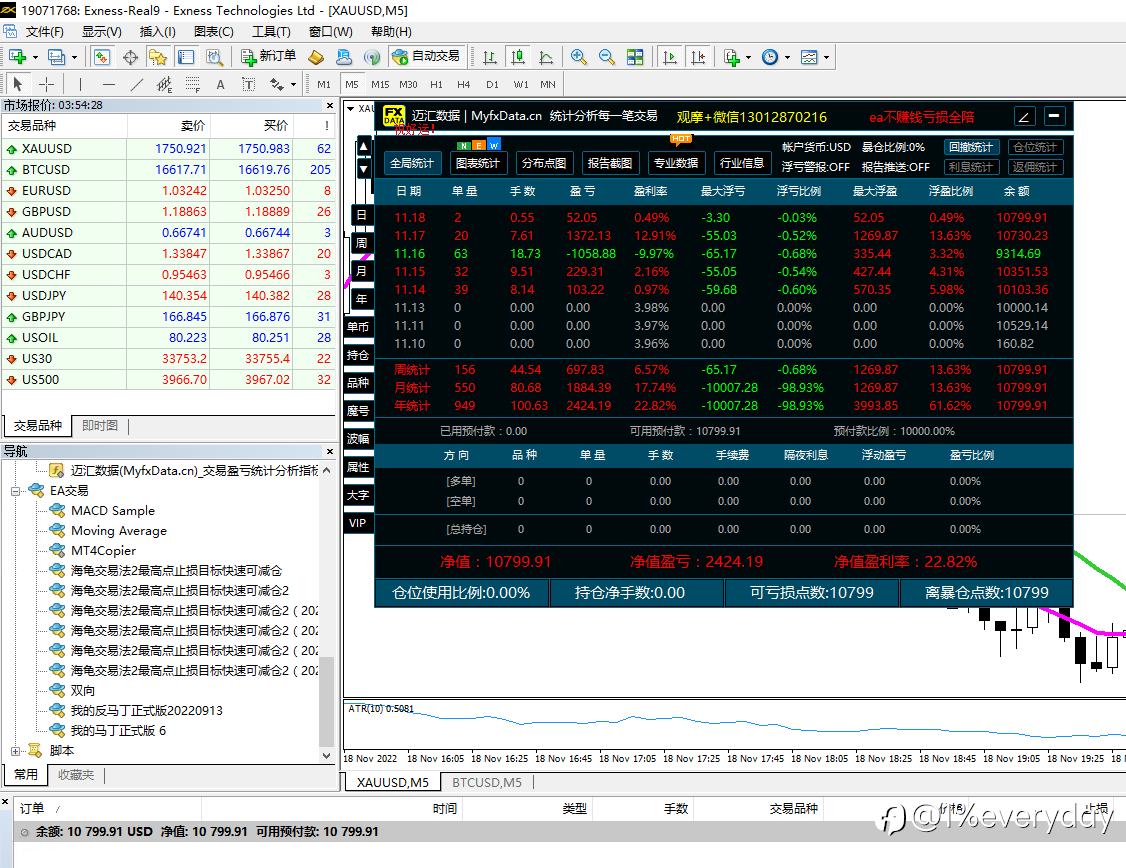
Task: Toggle chart auto scroll icon
Action: (x=669, y=57)
